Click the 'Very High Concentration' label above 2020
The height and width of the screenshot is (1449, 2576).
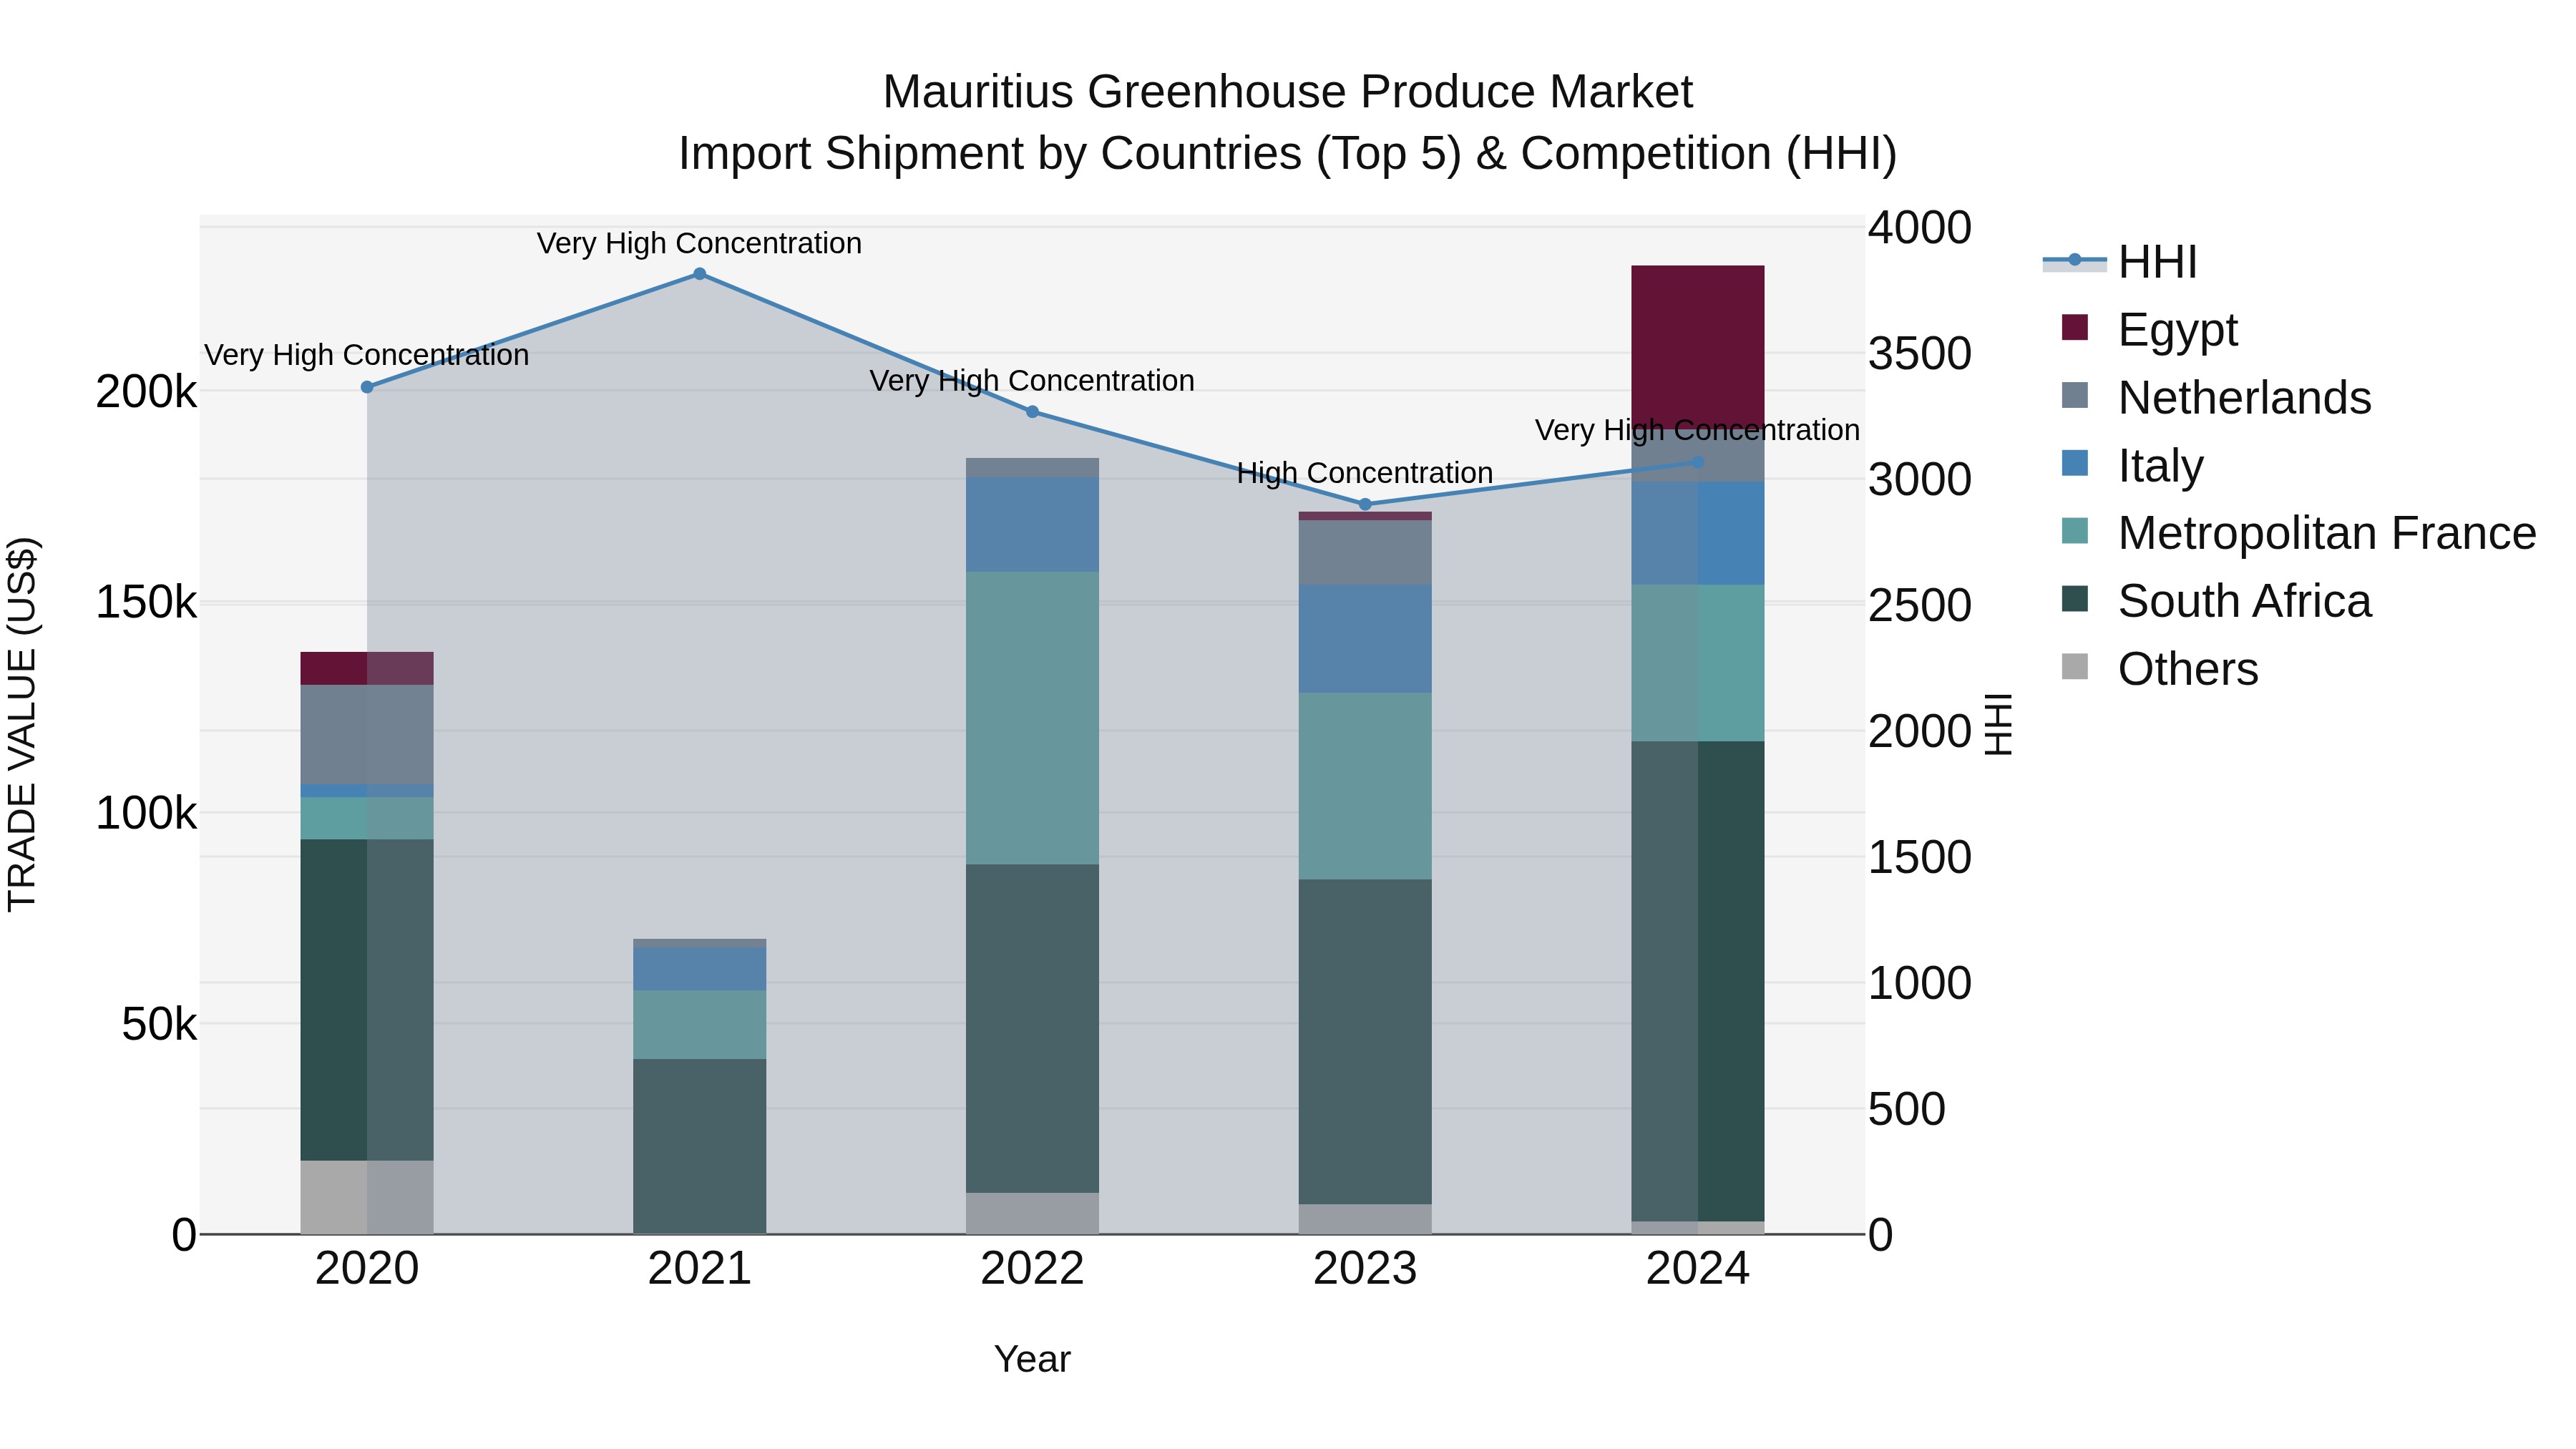pyautogui.click(x=367, y=355)
